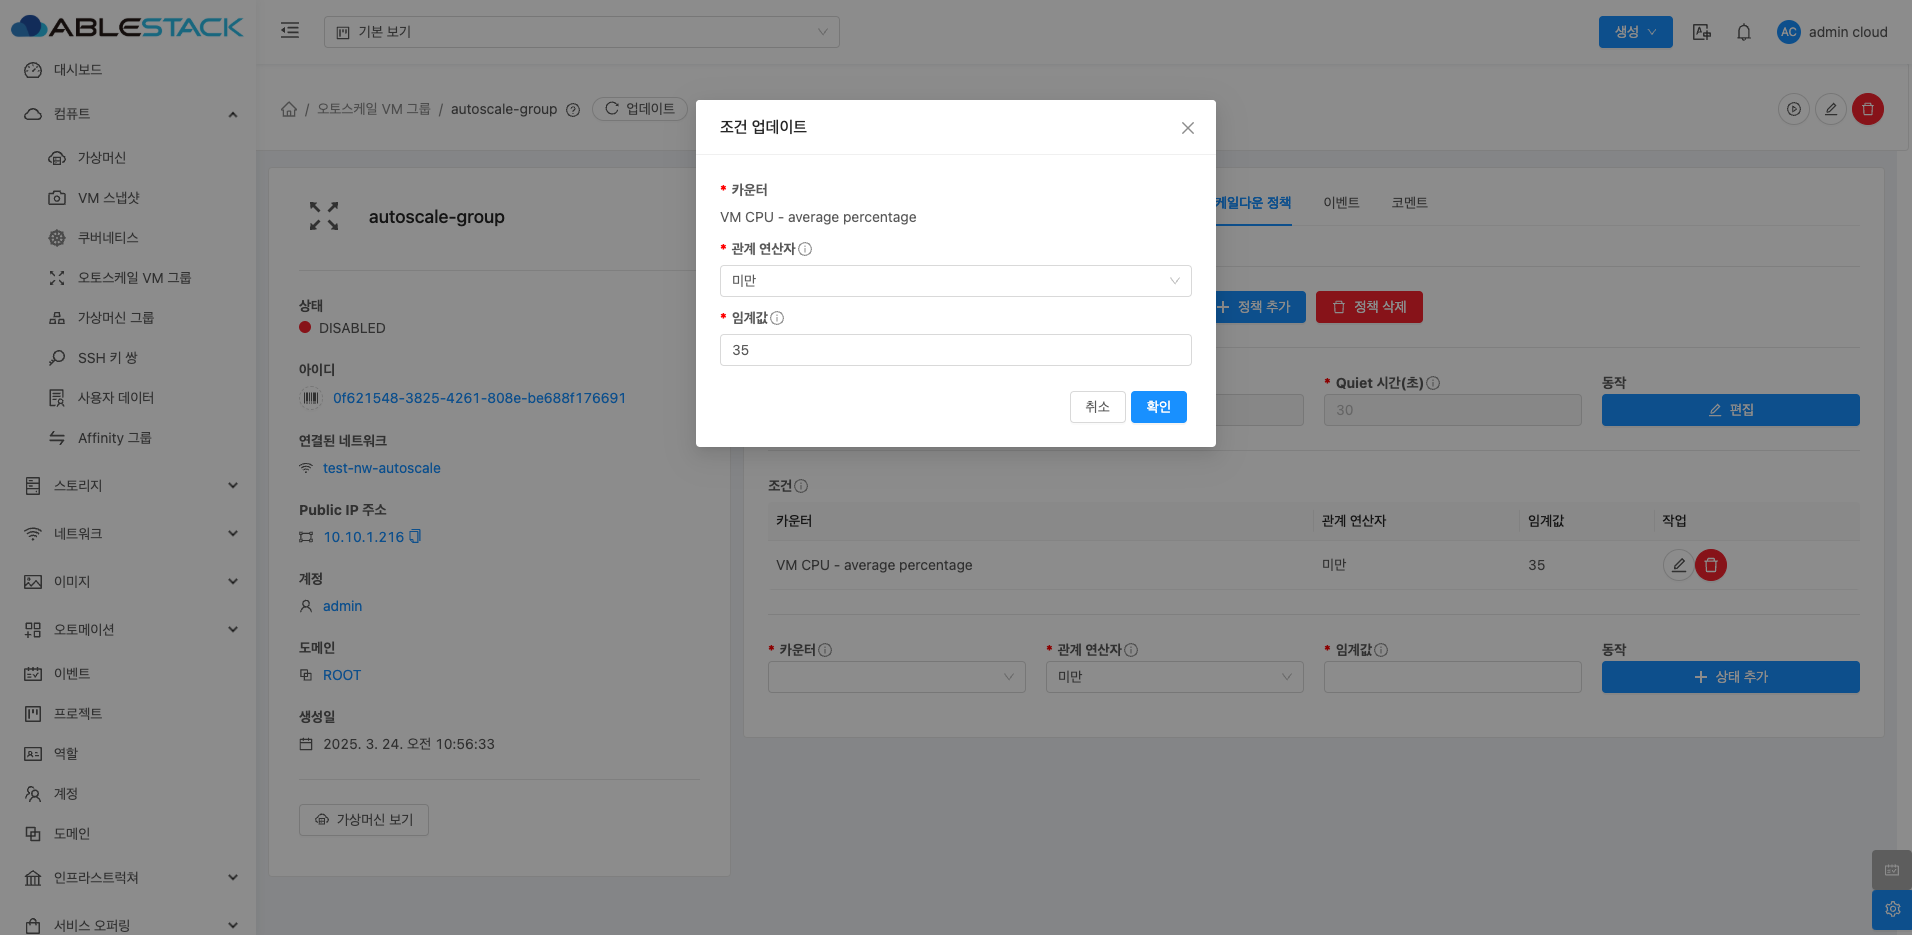This screenshot has height=935, width=1912.
Task: Close the 조건 업데이트 dialog
Action: tap(1187, 128)
